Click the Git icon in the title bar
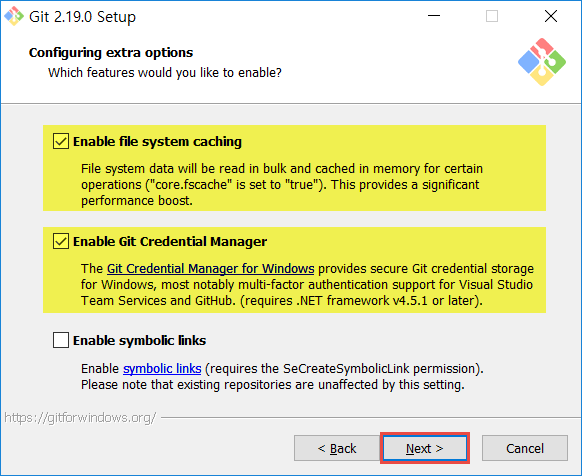The image size is (582, 476). pyautogui.click(x=14, y=16)
